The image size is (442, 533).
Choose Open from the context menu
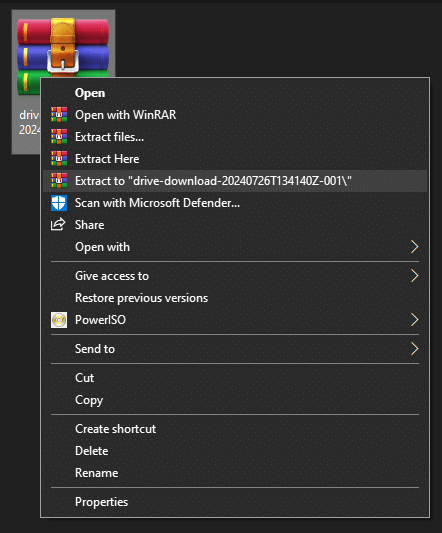(x=235, y=93)
